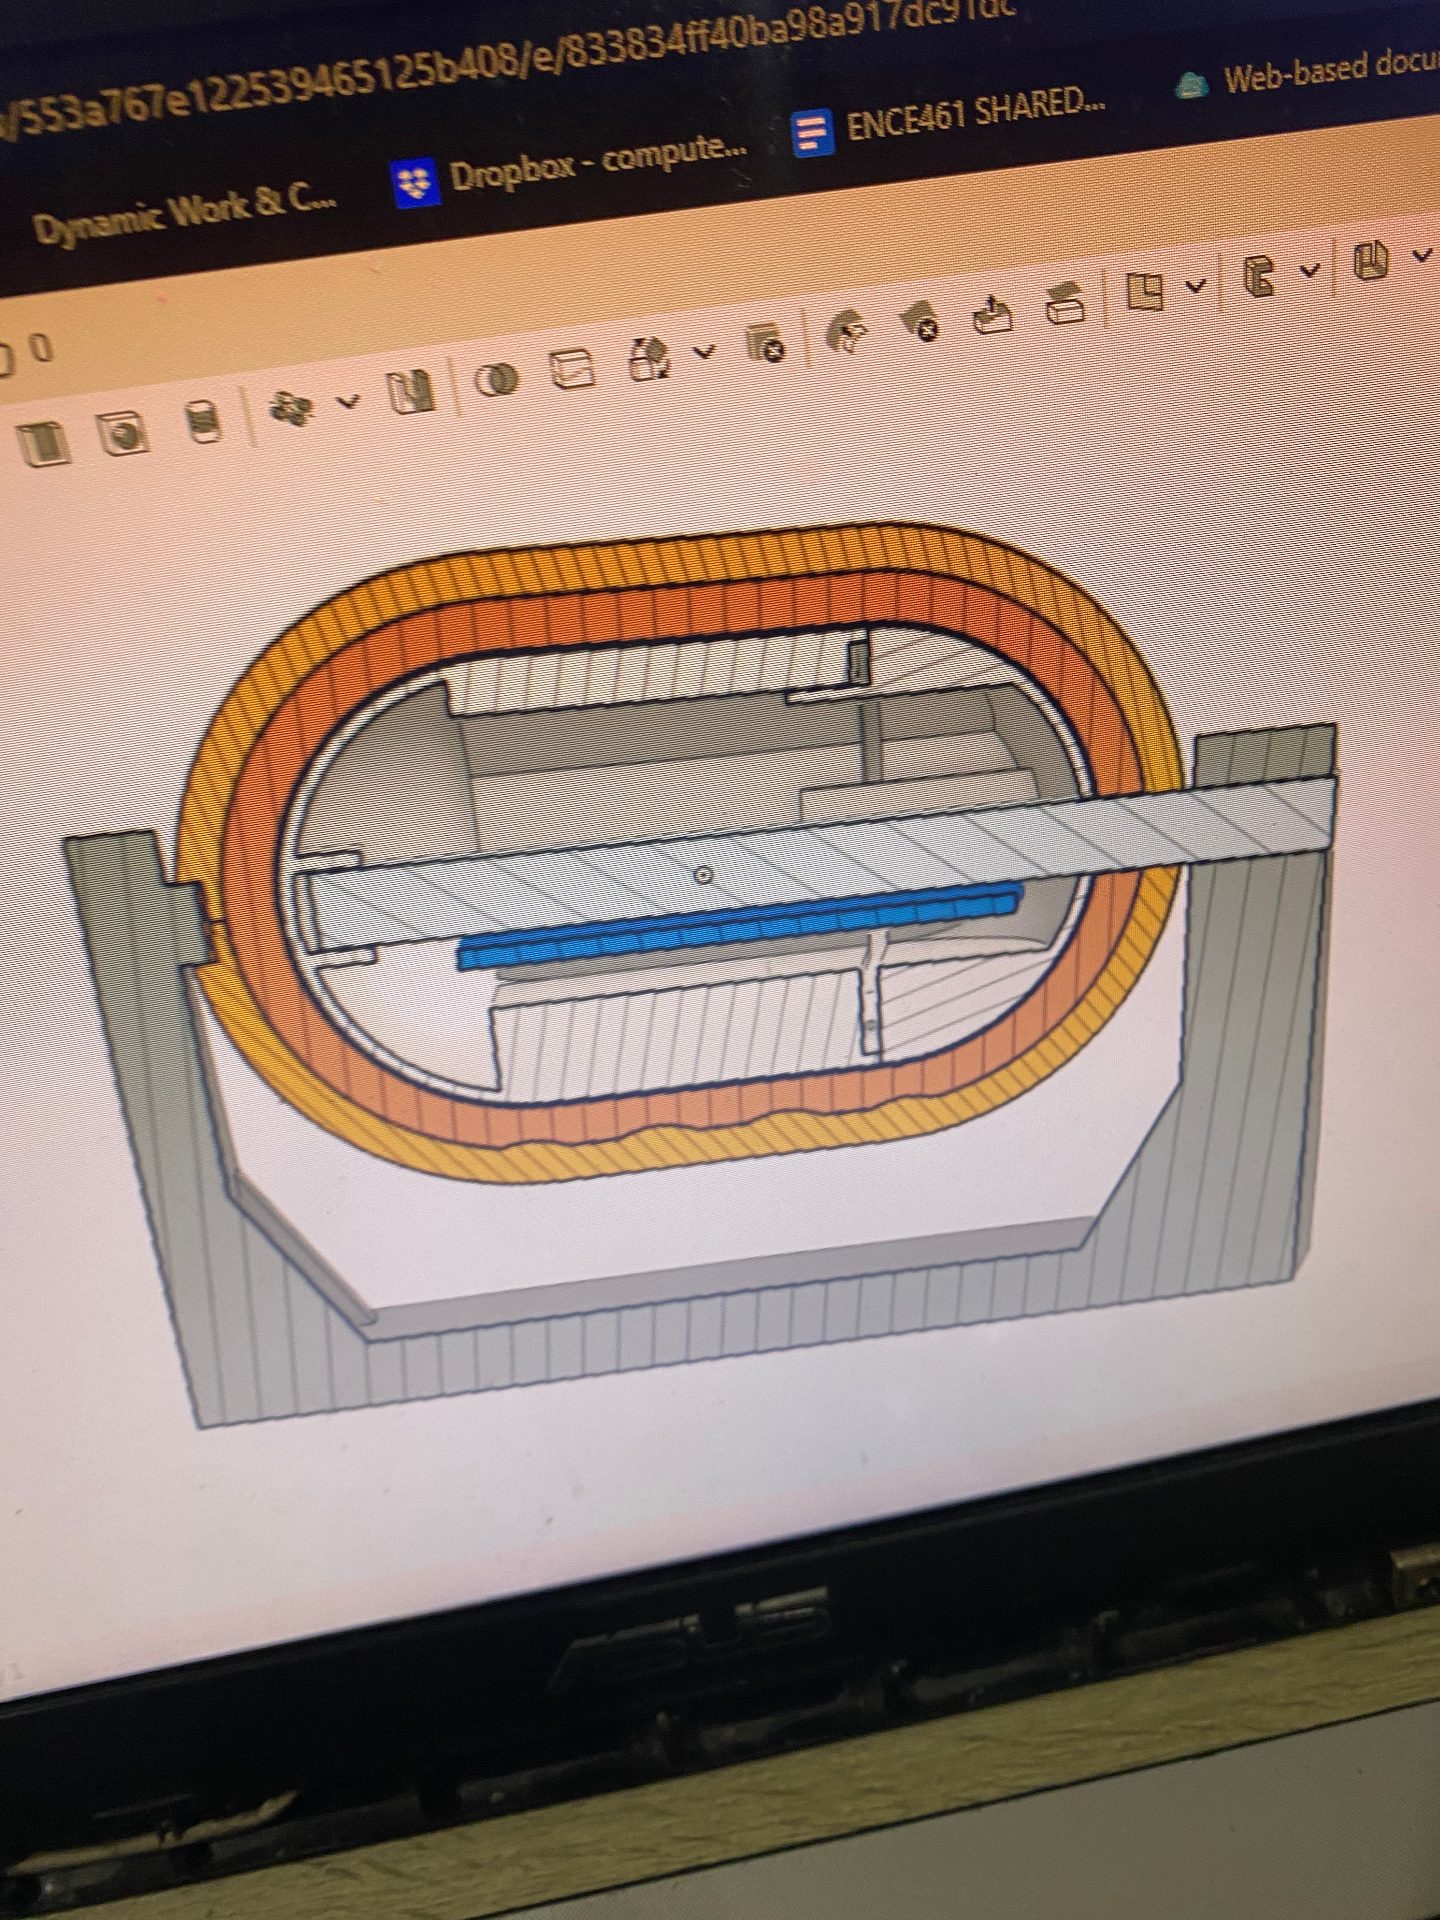This screenshot has width=1440, height=1920.
Task: Select the Delete face tool
Action: 920,322
